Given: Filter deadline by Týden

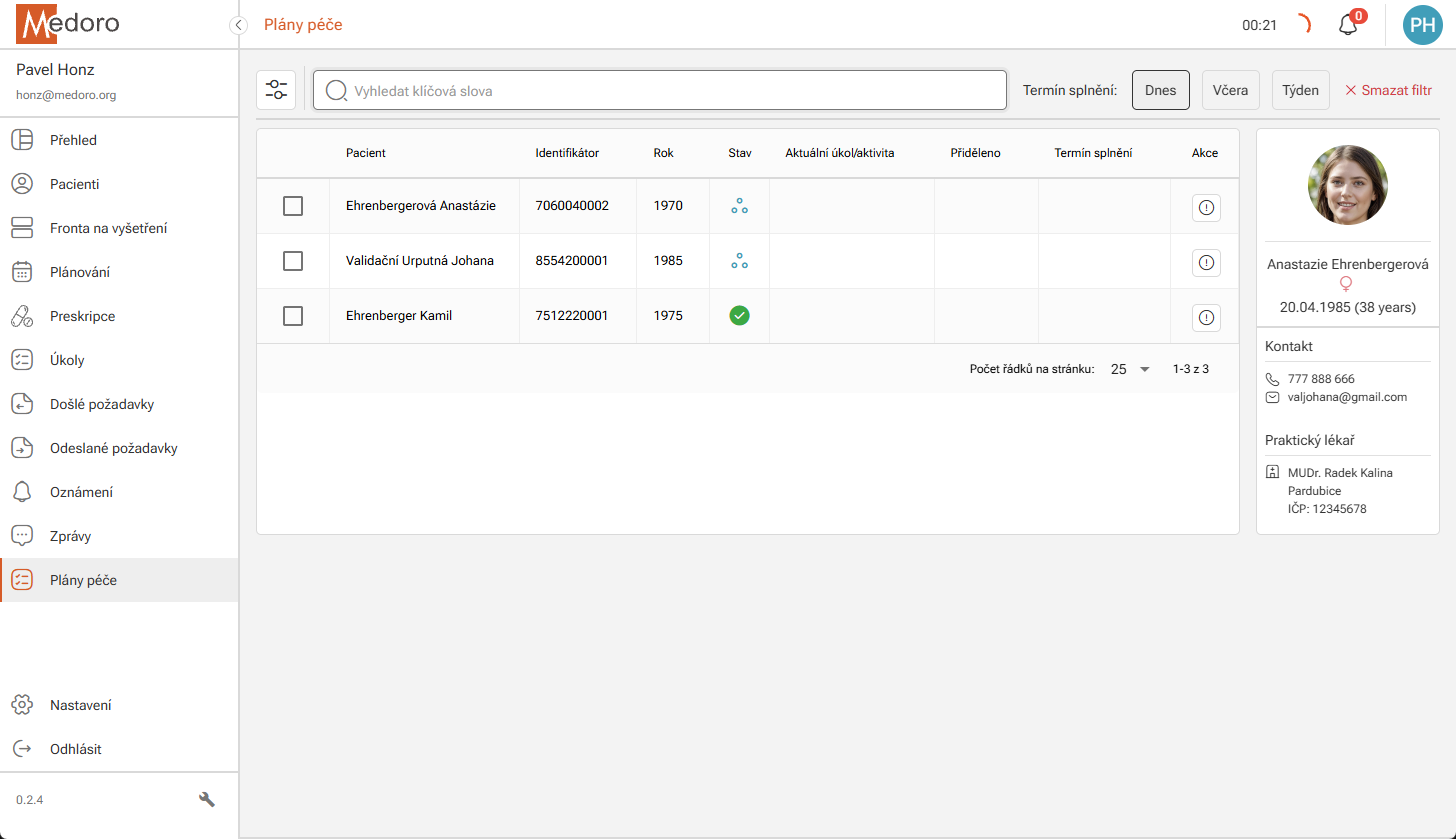Looking at the screenshot, I should 1300,90.
